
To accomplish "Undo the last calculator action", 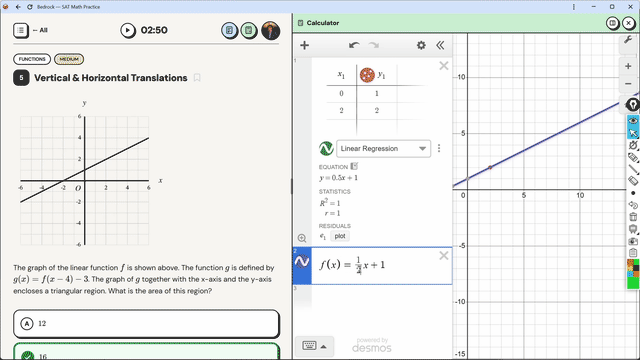I will 354,45.
